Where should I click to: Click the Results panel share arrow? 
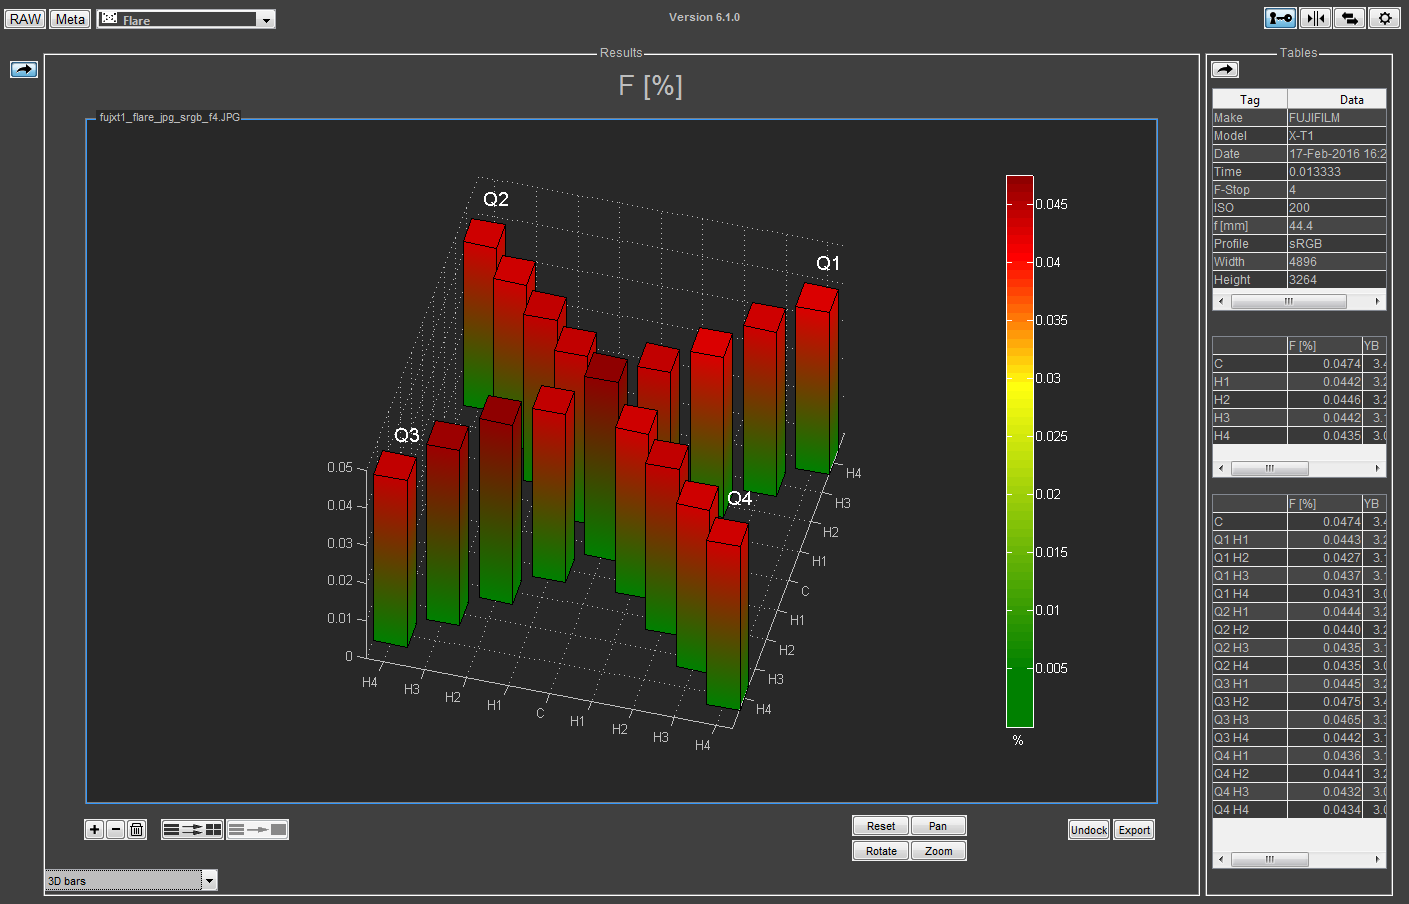coord(24,69)
